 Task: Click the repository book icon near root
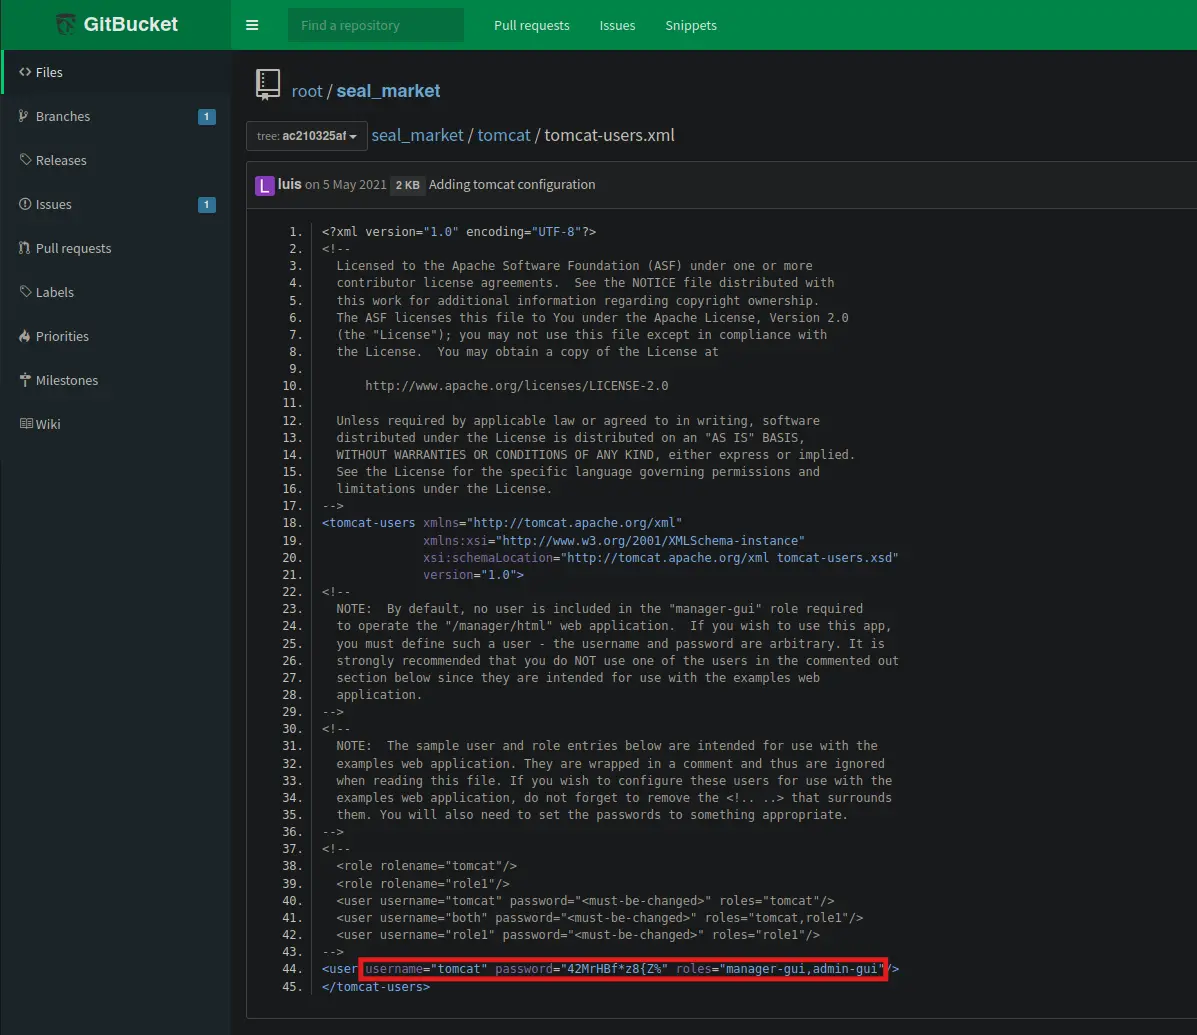click(x=268, y=85)
